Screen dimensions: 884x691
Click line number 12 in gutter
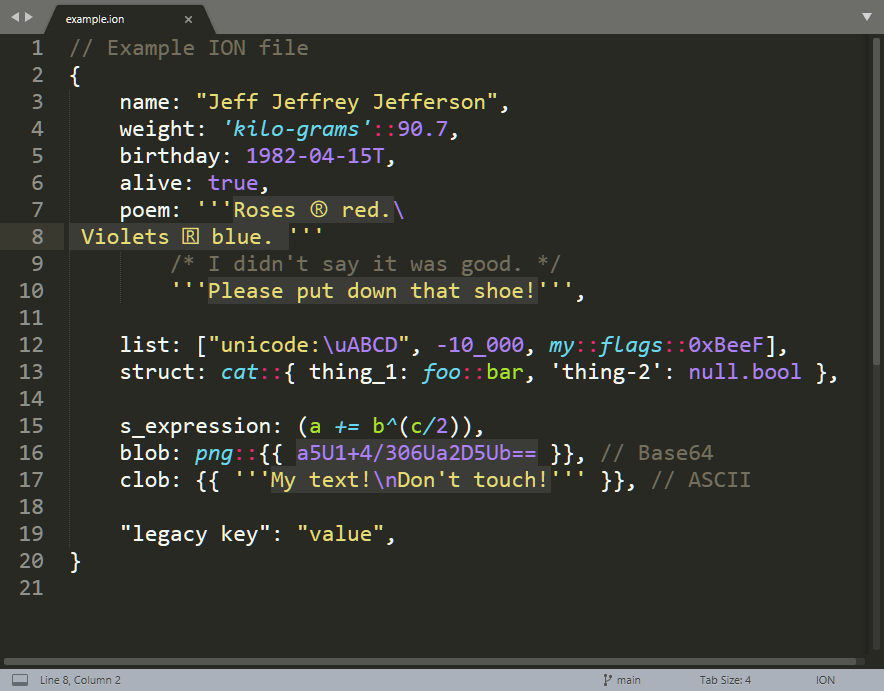(x=31, y=344)
